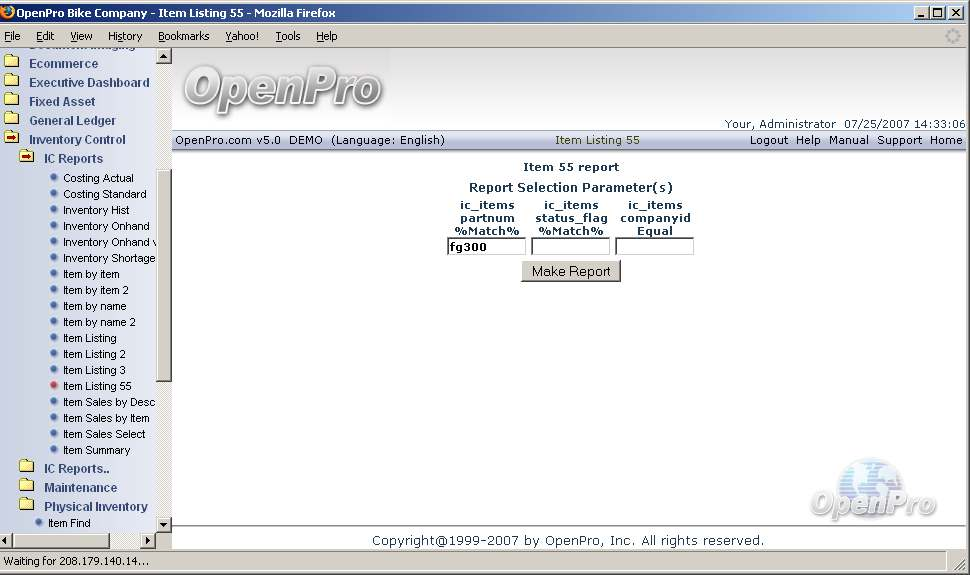The height and width of the screenshot is (575, 970).
Task: Collapse the IC Reports subfolder
Action: coord(27,158)
